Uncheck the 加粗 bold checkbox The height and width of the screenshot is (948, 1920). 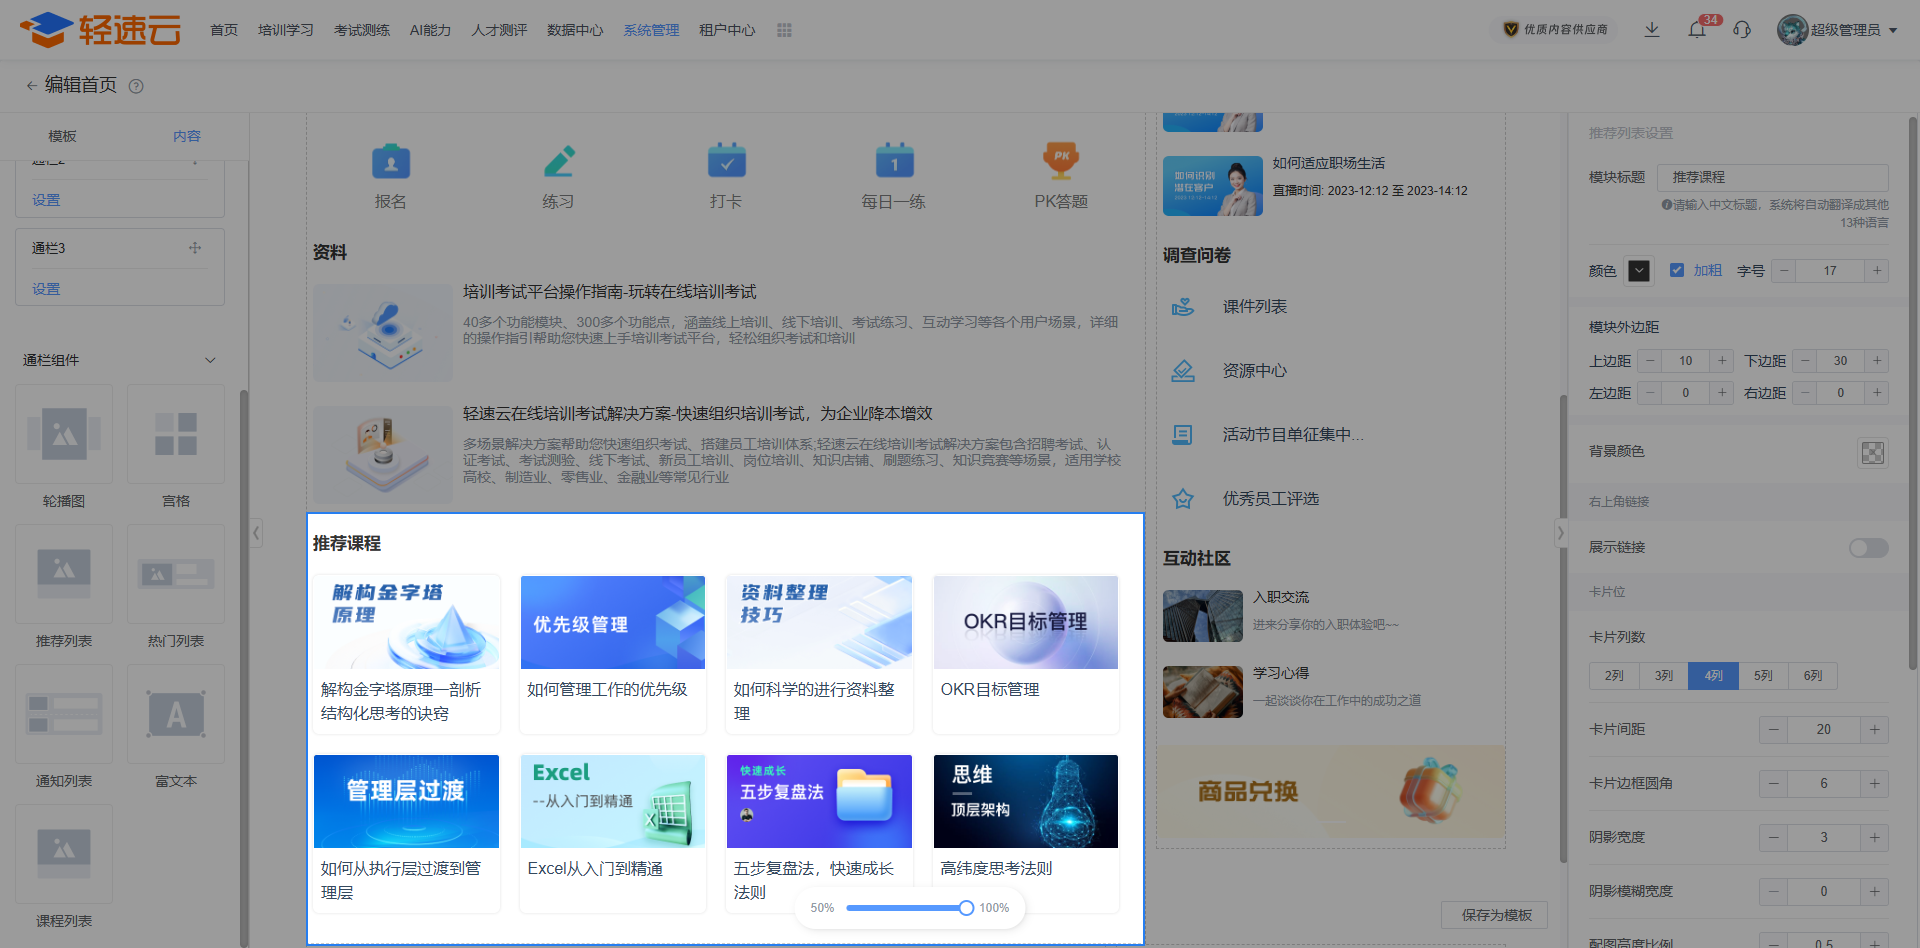coord(1677,270)
